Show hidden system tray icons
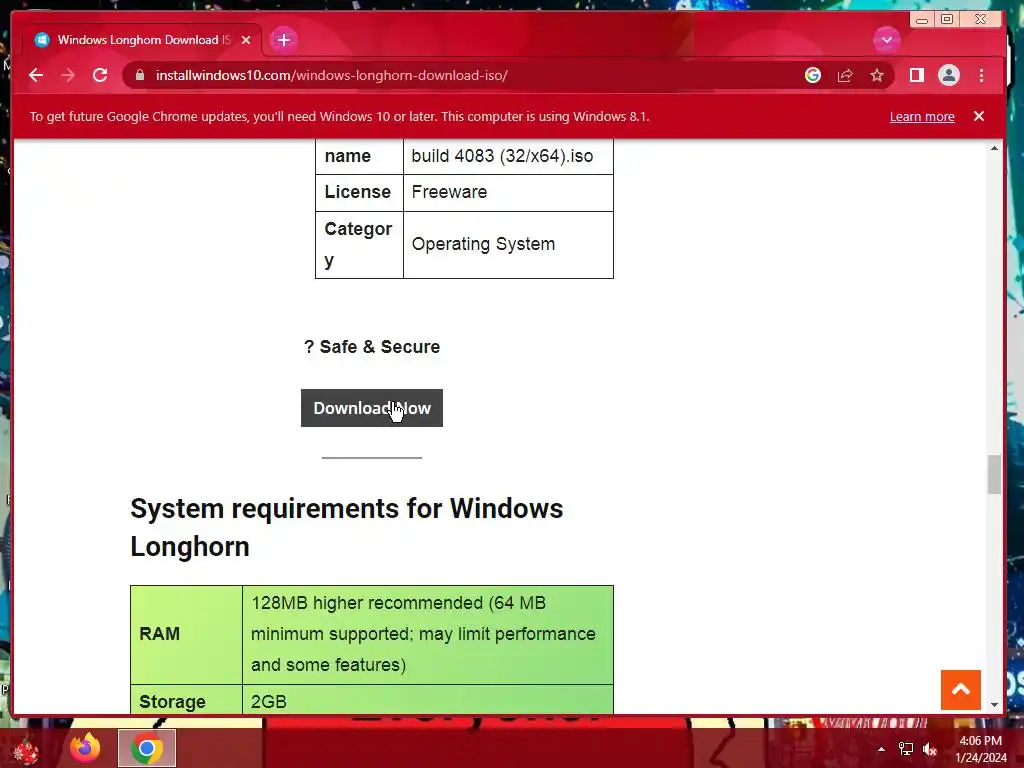Screen dimensions: 1024x768 pos(881,749)
